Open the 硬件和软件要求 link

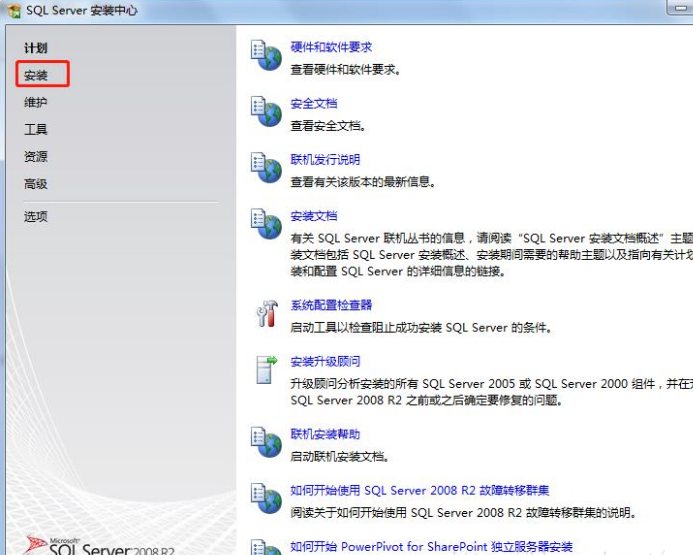[x=331, y=47]
